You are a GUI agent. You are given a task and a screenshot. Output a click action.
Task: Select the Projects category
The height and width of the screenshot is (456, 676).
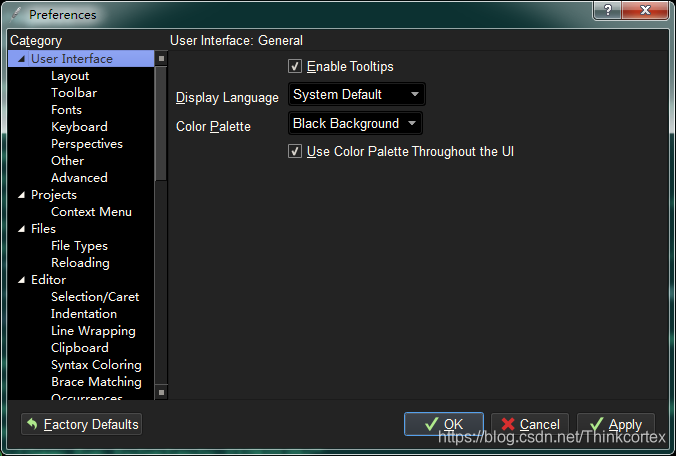[x=54, y=195]
